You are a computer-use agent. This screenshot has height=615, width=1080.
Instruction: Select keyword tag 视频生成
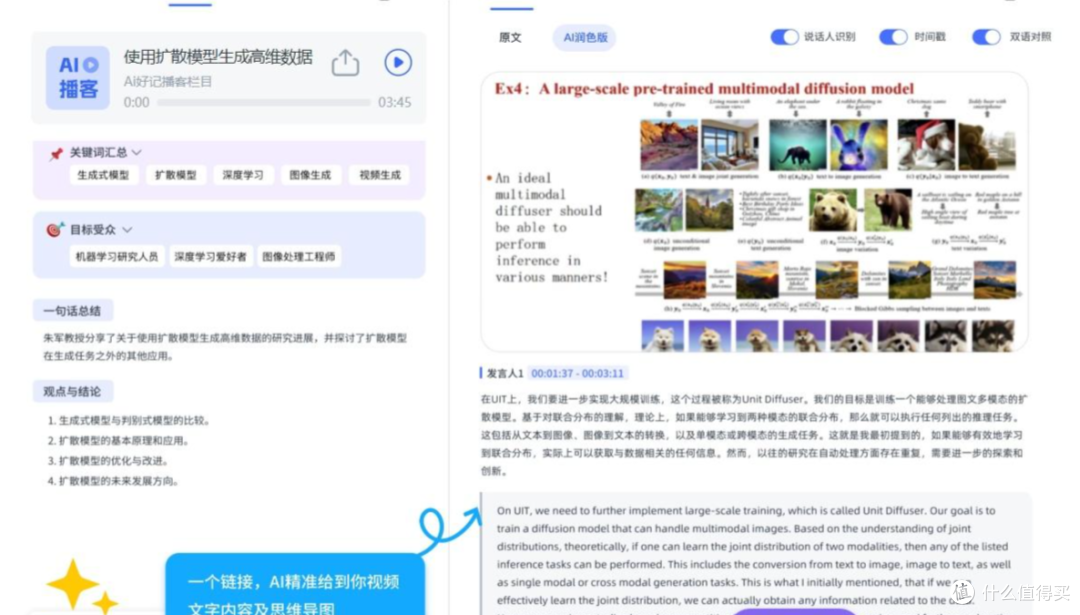coord(380,175)
